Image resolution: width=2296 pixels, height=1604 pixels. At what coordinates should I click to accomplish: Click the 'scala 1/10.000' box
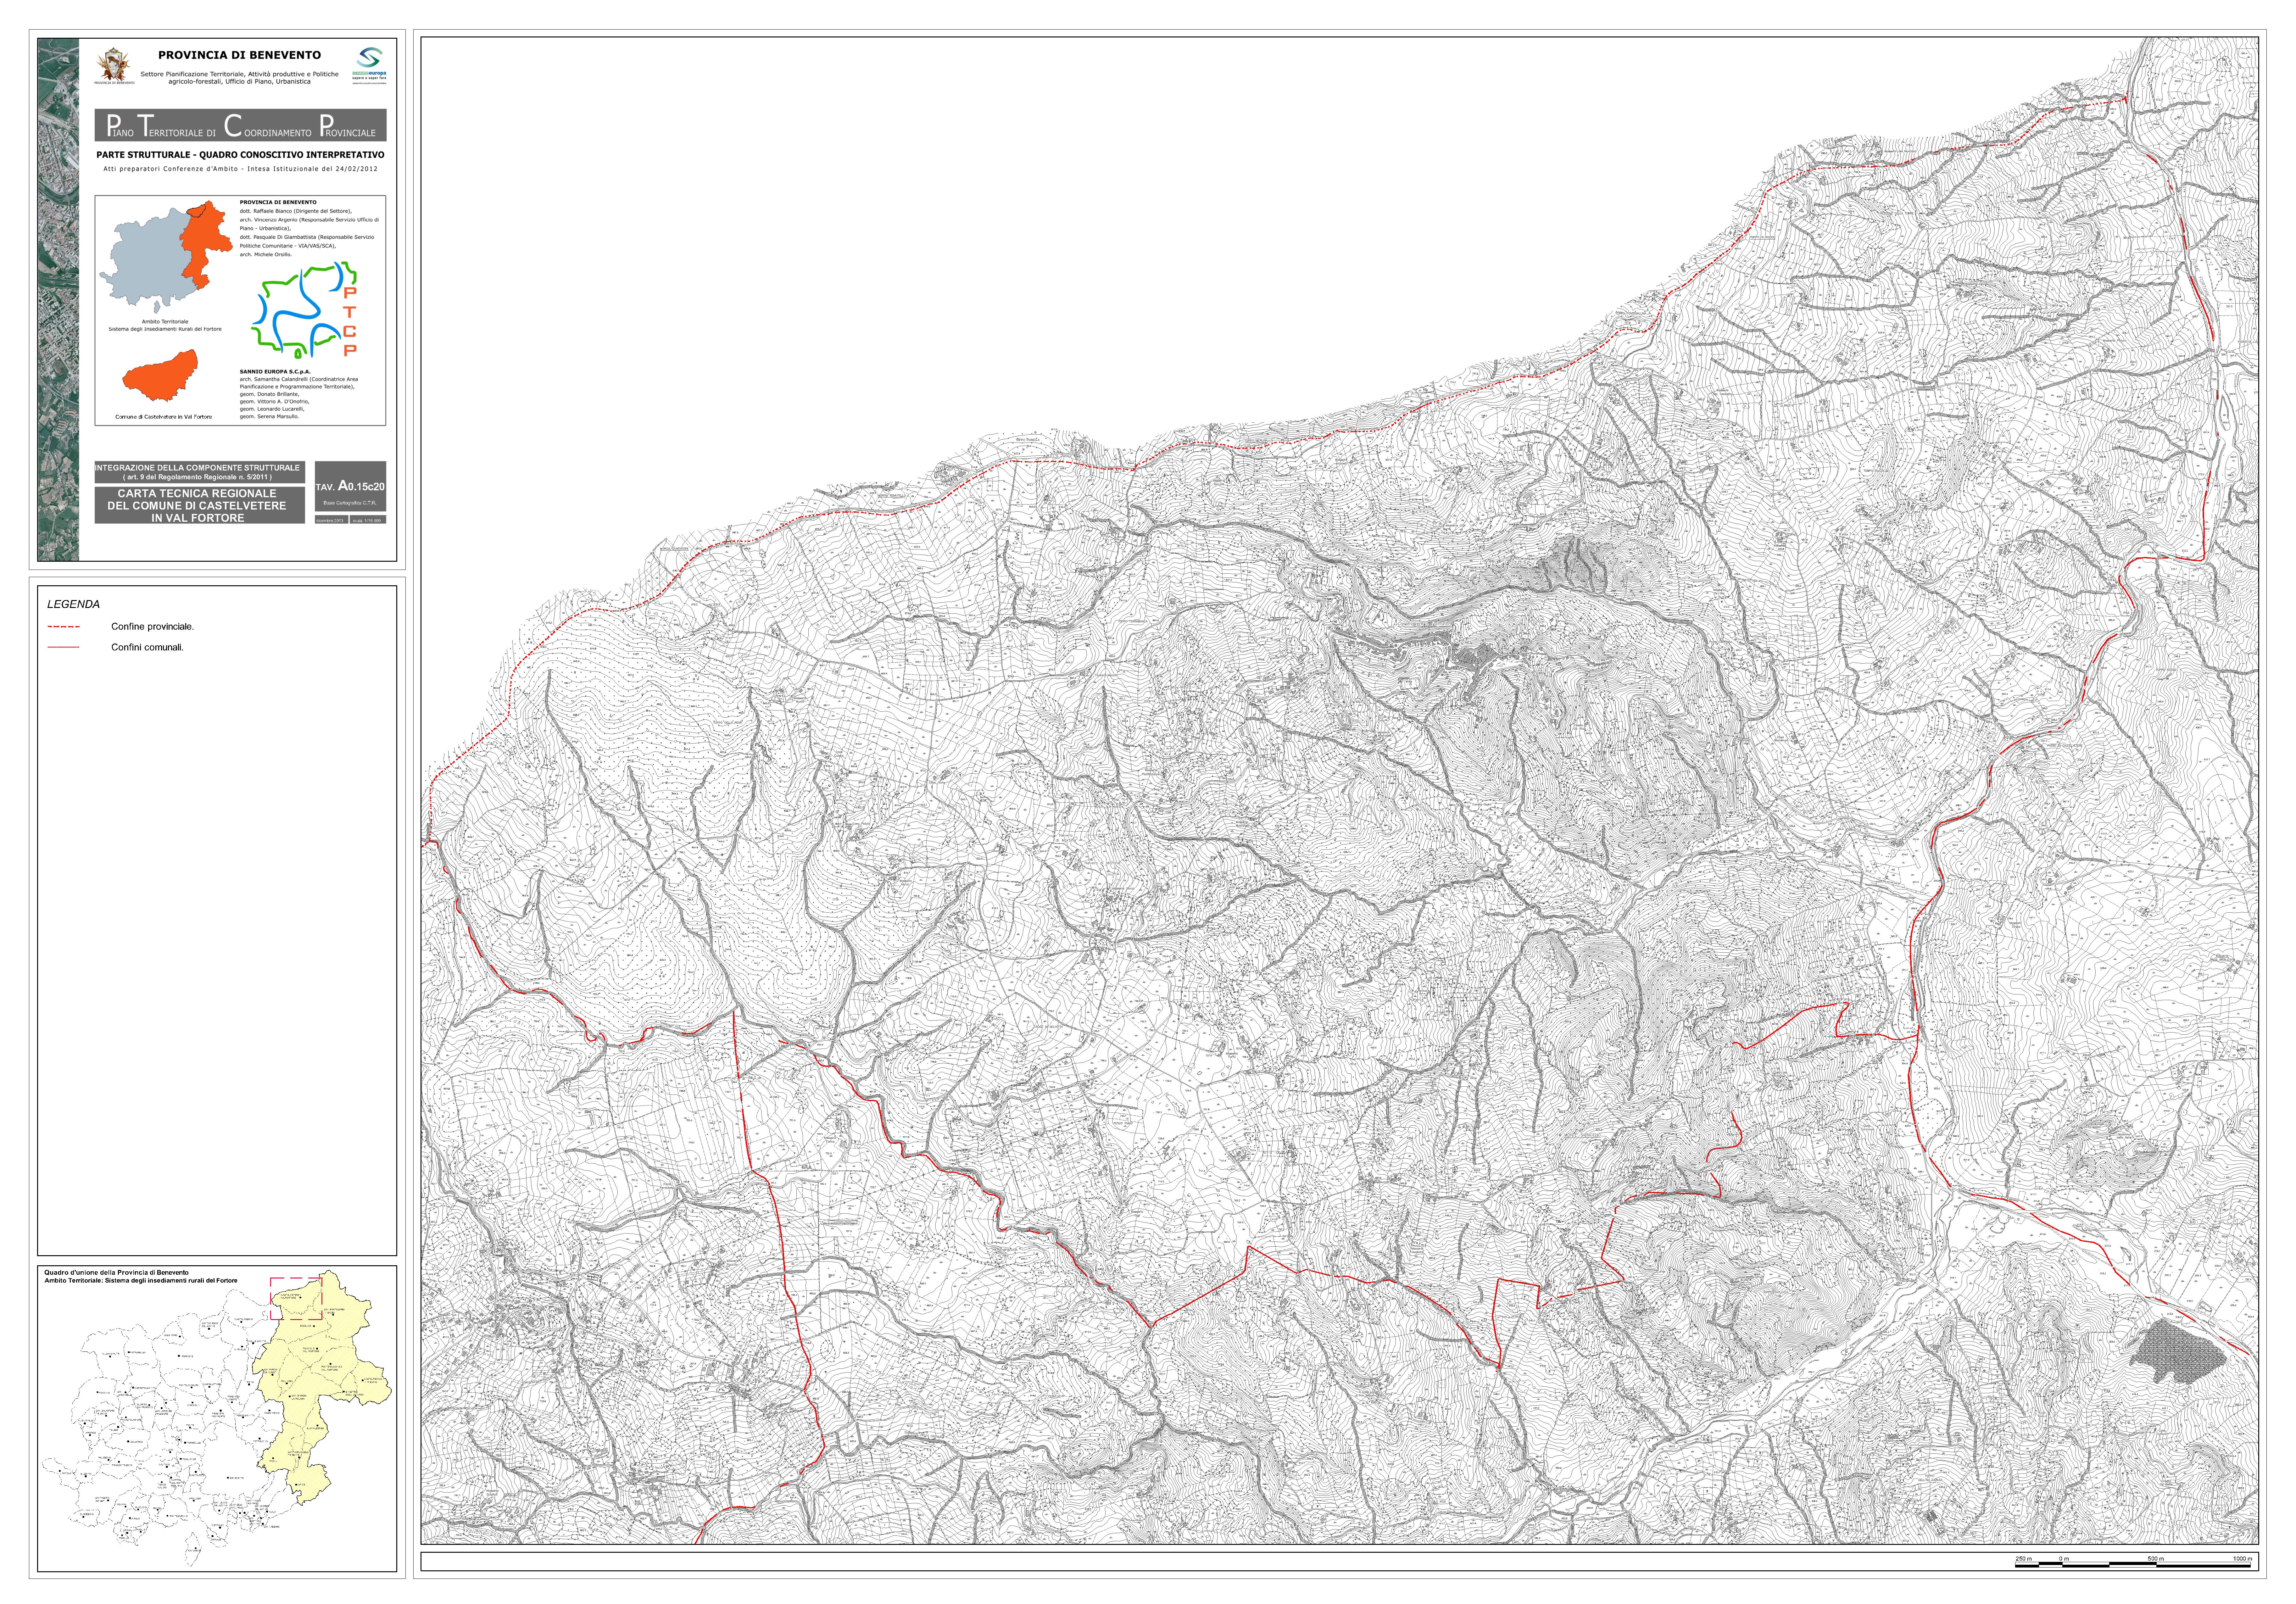(x=368, y=520)
